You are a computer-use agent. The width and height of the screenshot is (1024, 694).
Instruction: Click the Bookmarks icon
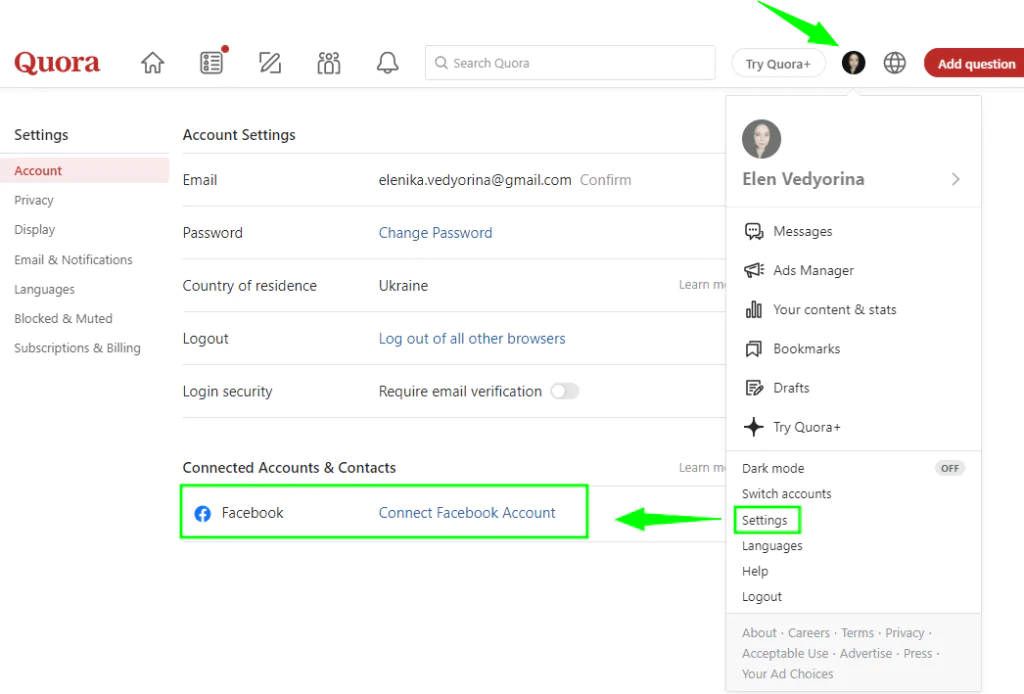click(x=754, y=349)
